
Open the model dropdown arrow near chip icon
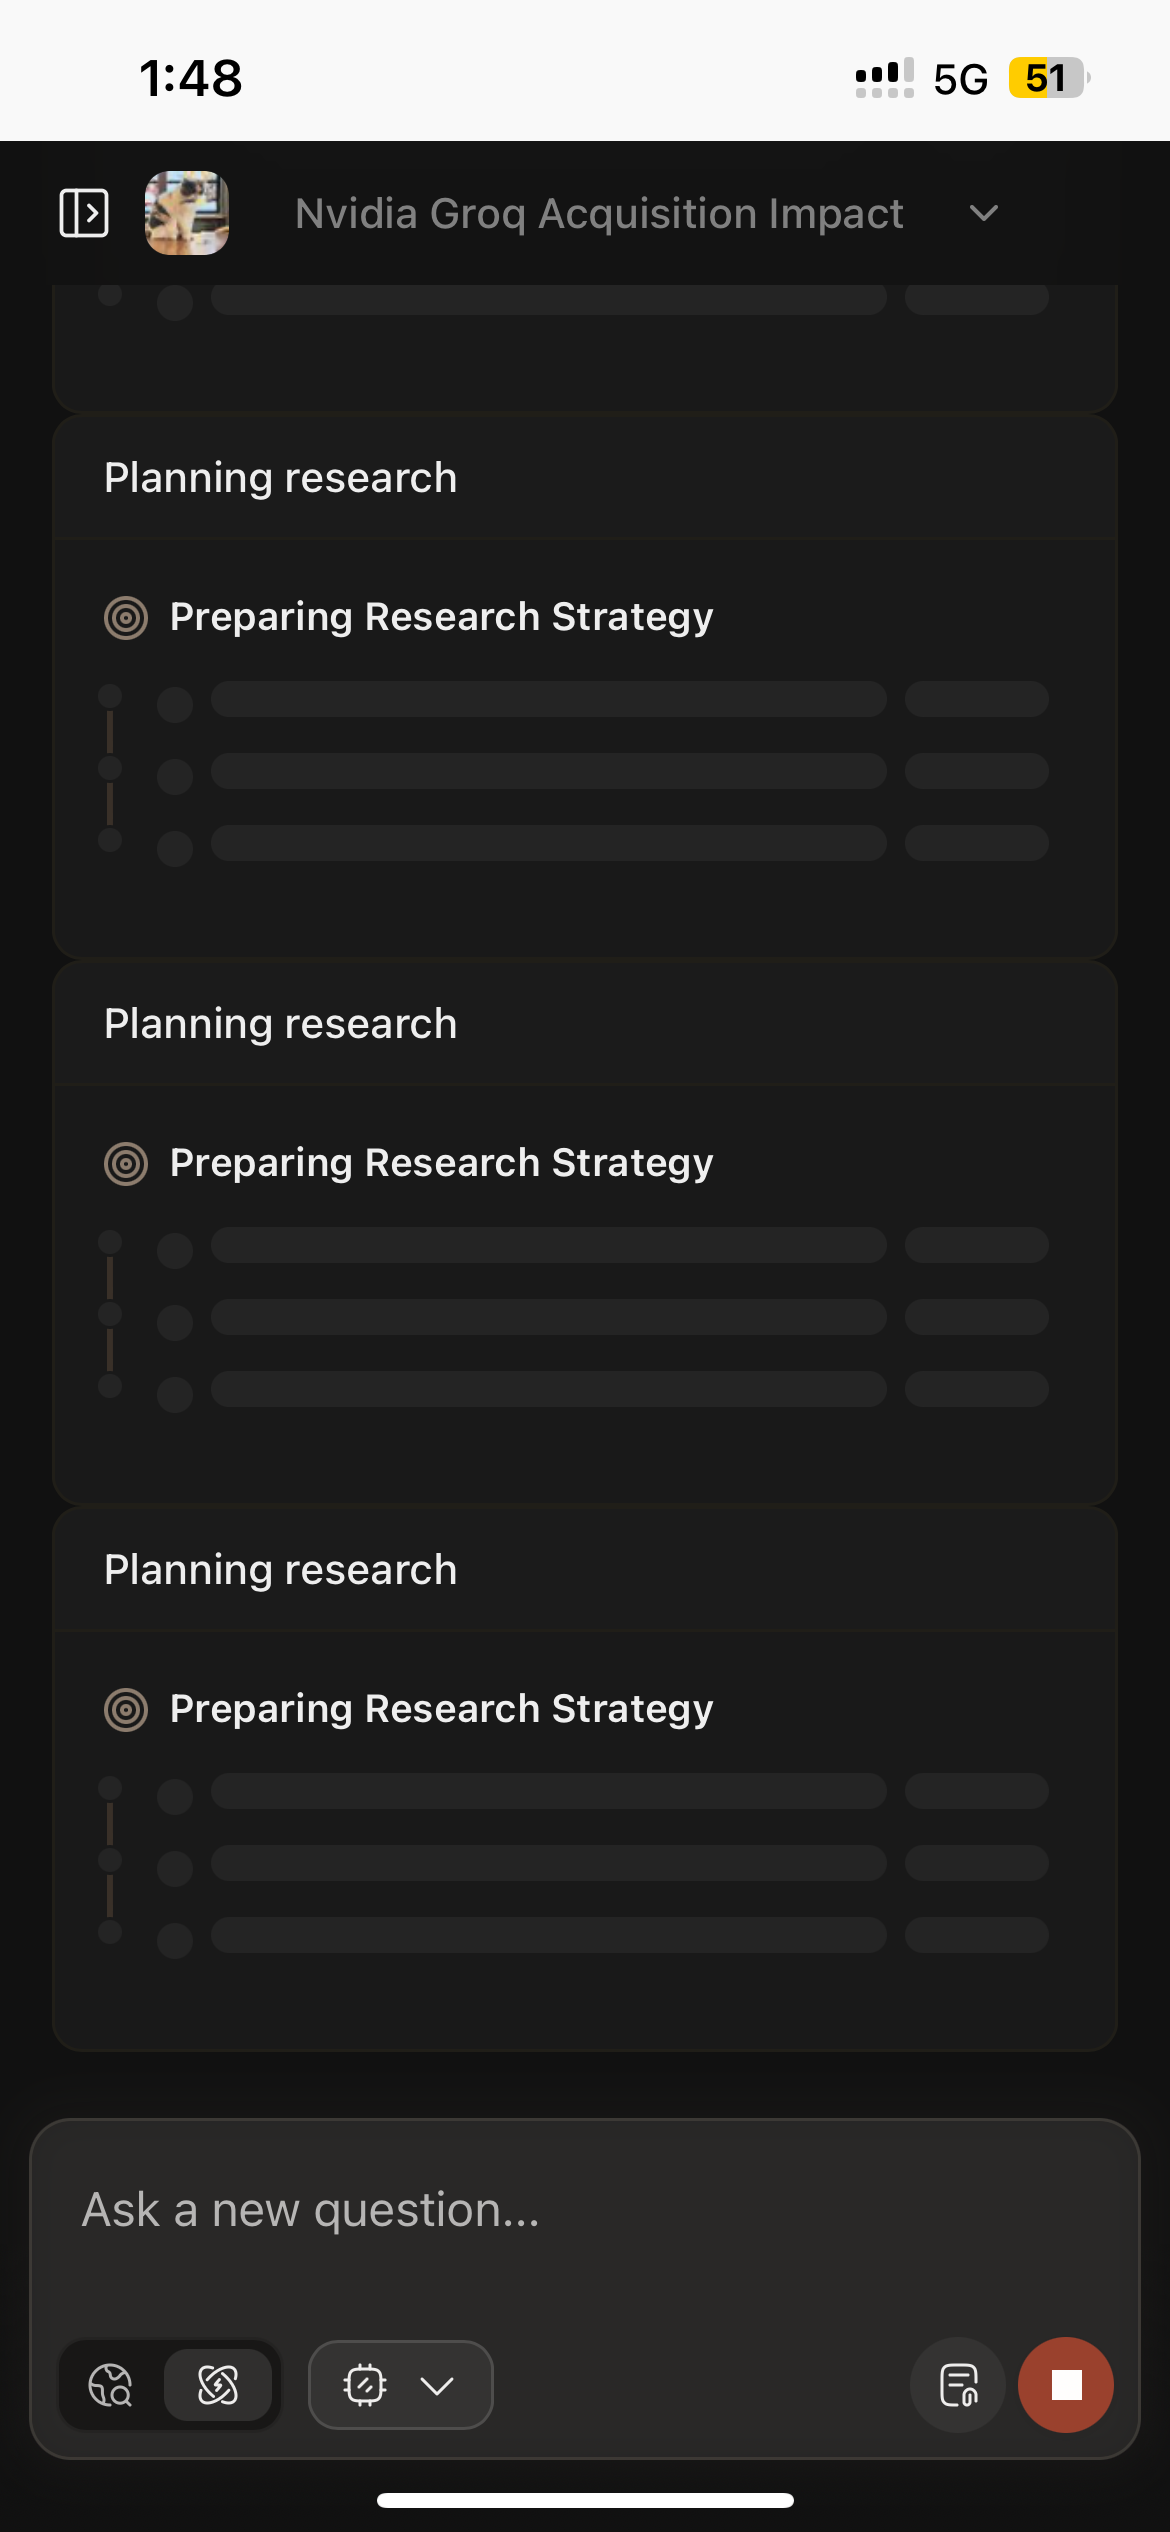(438, 2386)
